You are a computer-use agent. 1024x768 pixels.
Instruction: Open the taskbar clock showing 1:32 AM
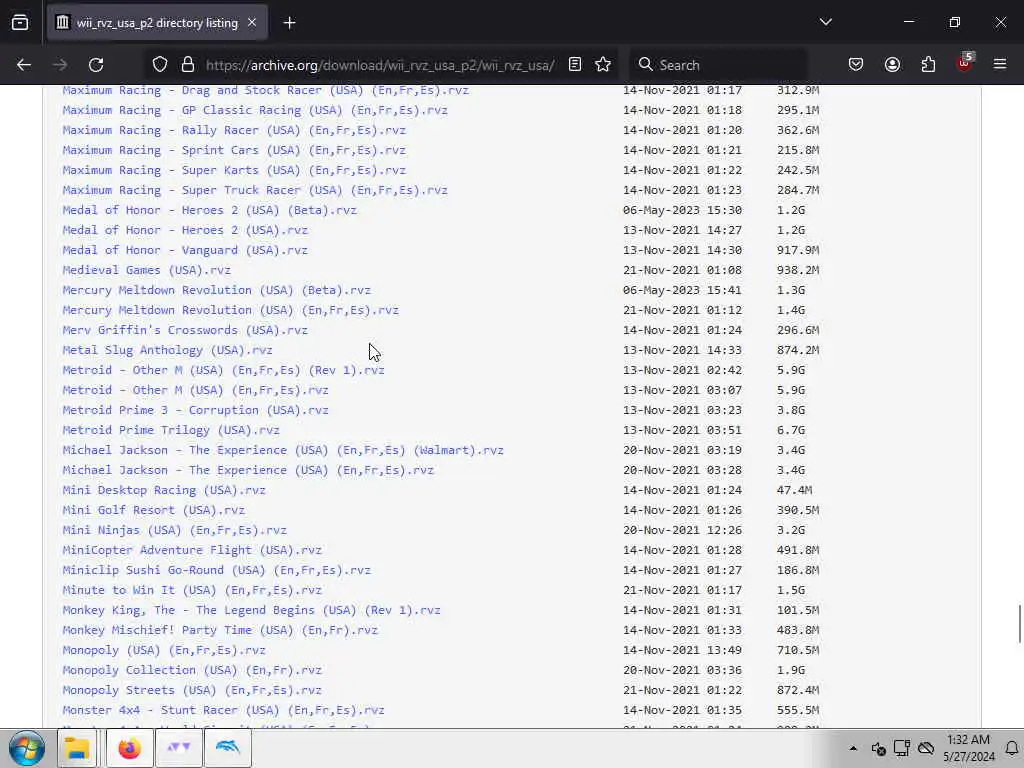968,748
